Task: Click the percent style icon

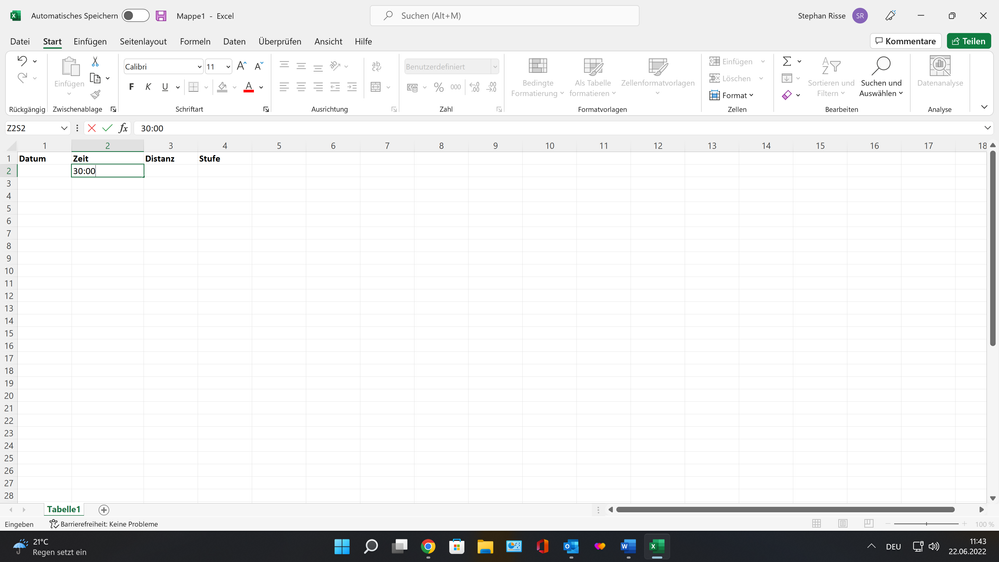Action: pyautogui.click(x=438, y=87)
